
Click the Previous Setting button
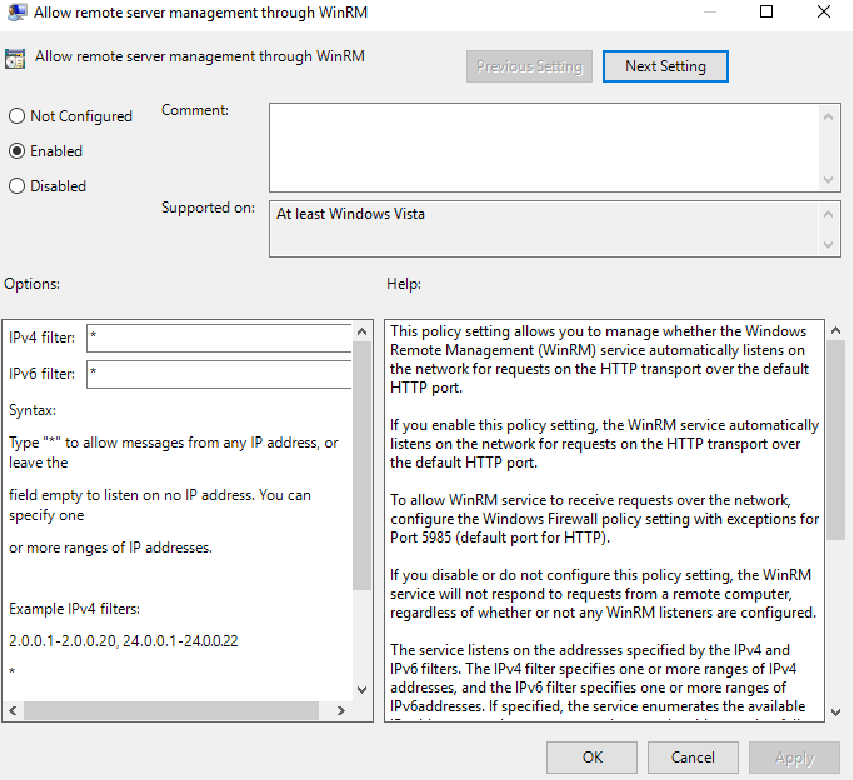click(x=529, y=66)
